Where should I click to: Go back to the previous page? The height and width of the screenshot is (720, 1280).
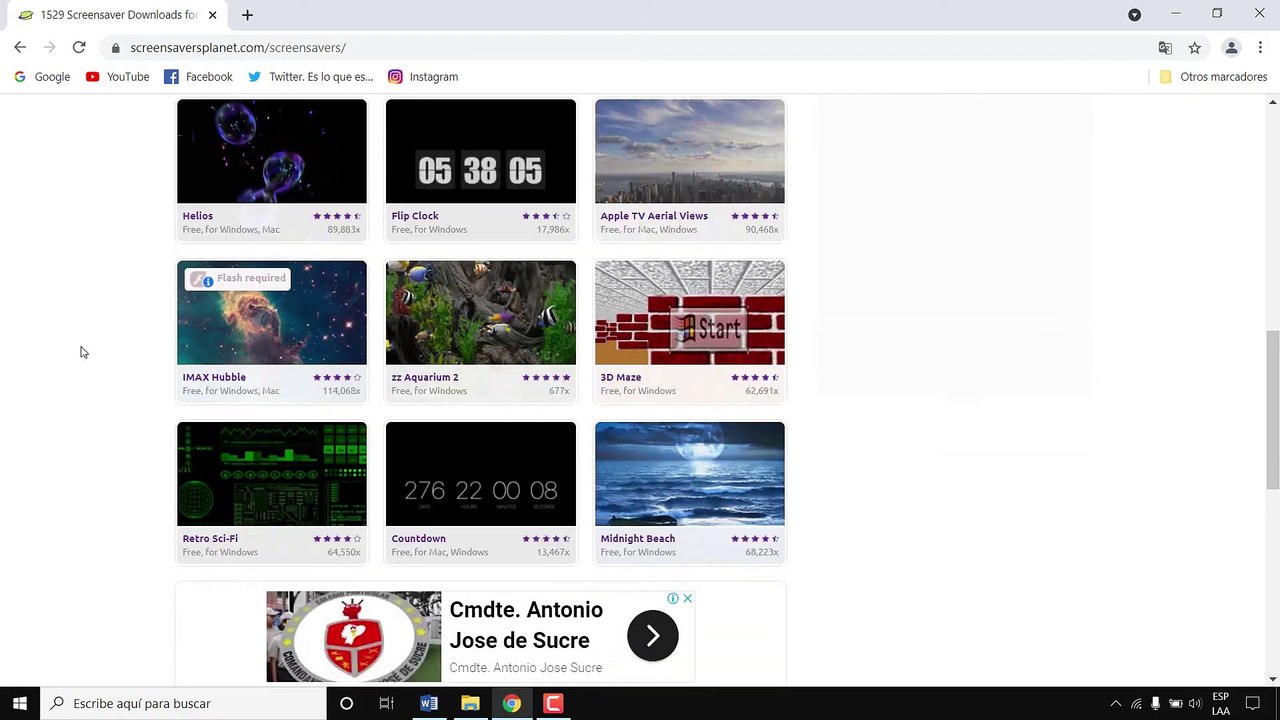(20, 47)
